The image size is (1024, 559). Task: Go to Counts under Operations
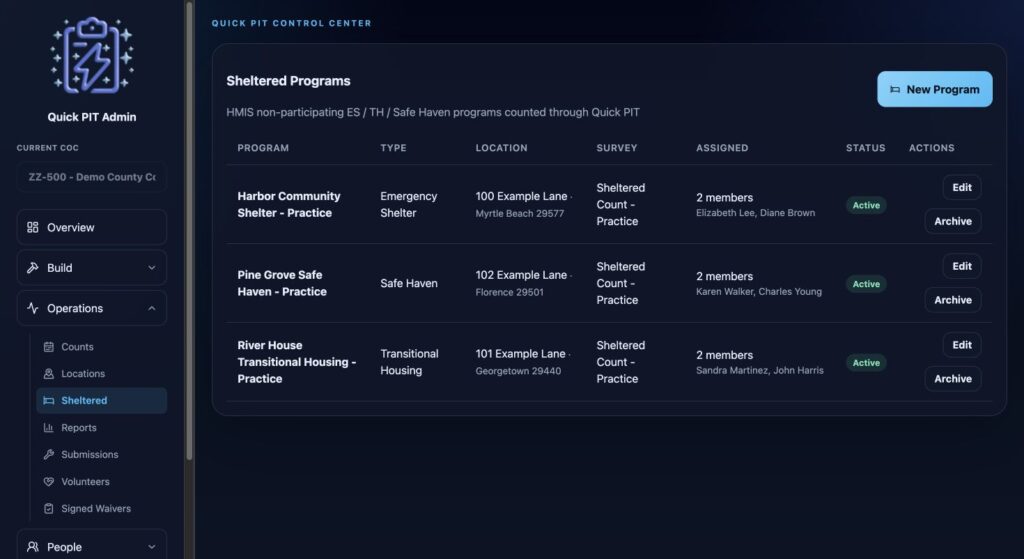click(x=101, y=347)
